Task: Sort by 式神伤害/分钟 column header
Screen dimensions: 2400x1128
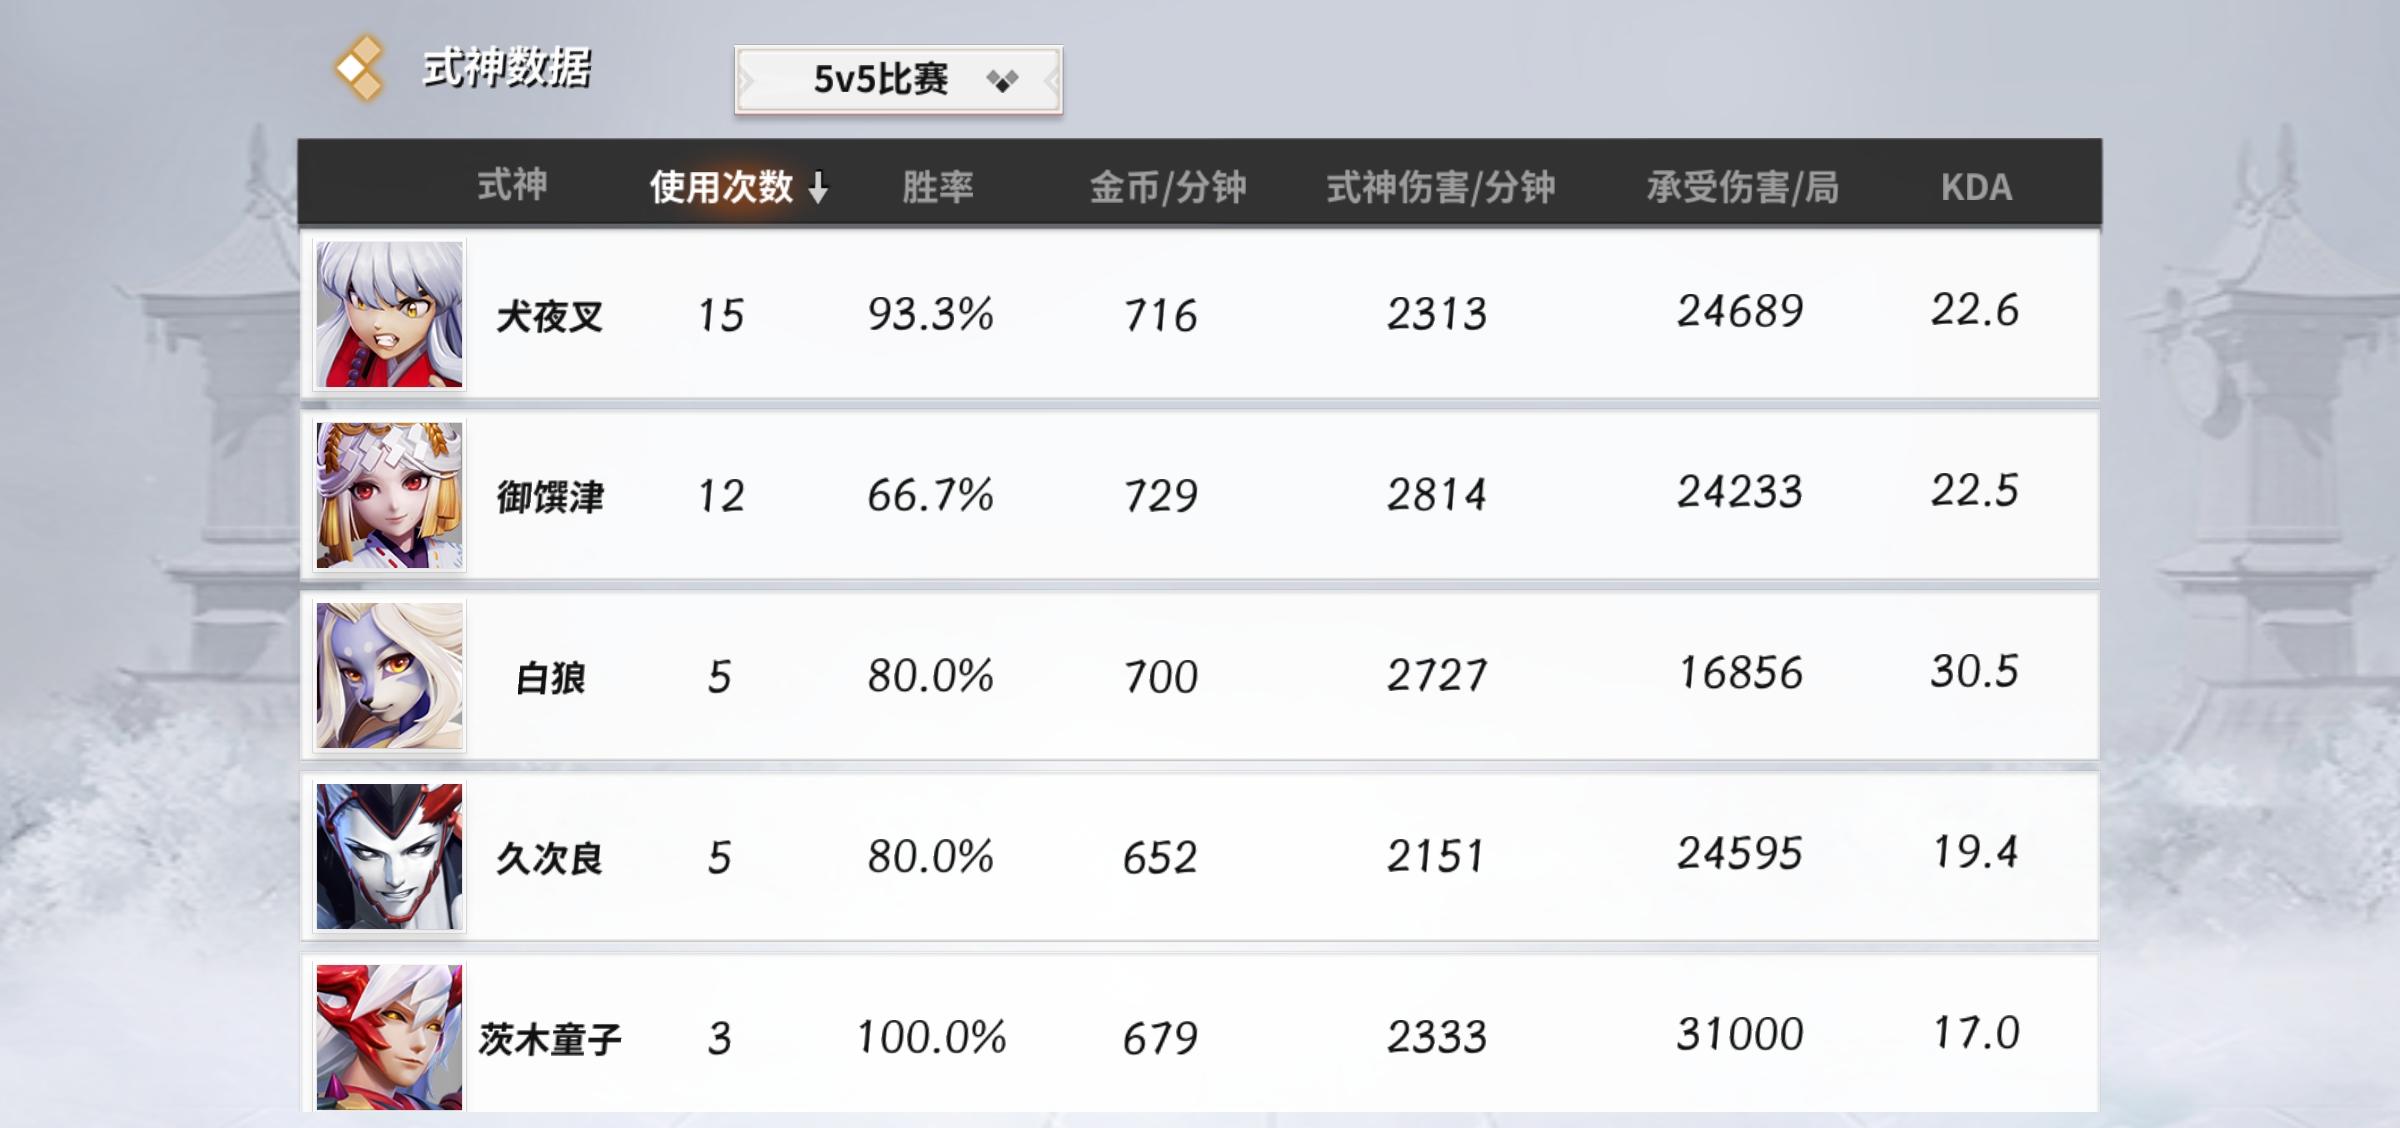Action: [x=1440, y=186]
